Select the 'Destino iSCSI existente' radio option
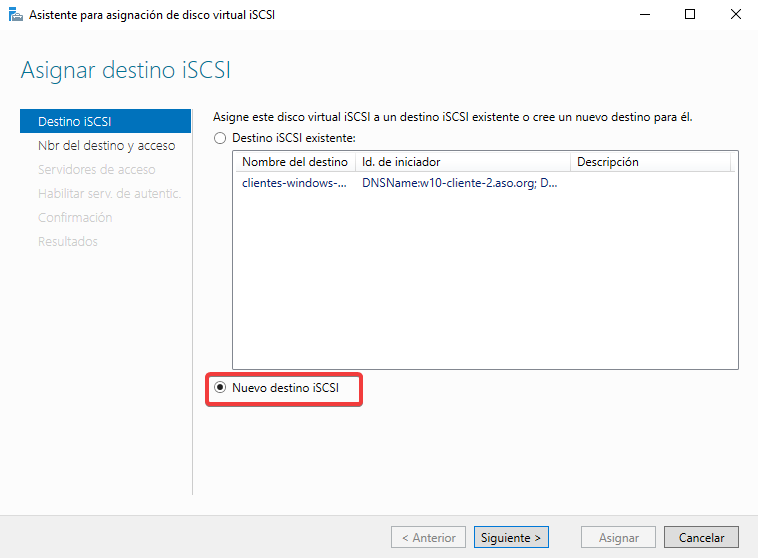This screenshot has width=758, height=558. 220,138
